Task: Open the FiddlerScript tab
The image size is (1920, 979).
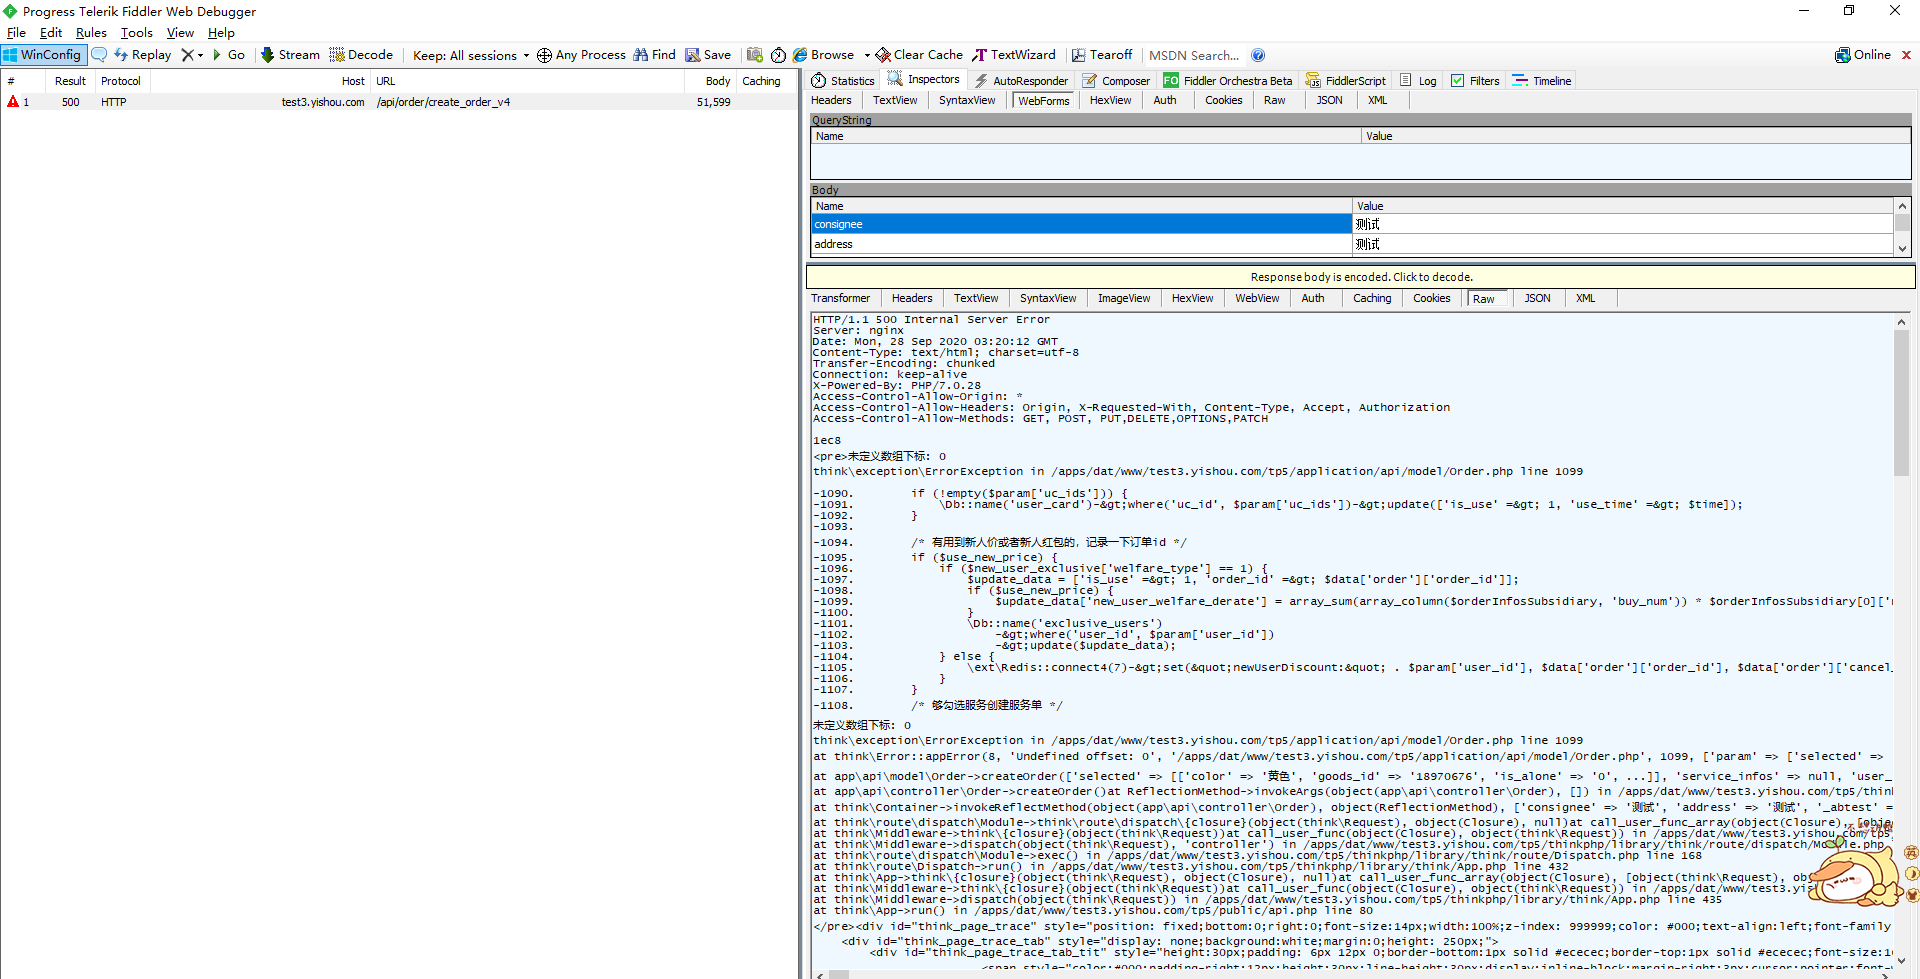Action: (x=1345, y=81)
